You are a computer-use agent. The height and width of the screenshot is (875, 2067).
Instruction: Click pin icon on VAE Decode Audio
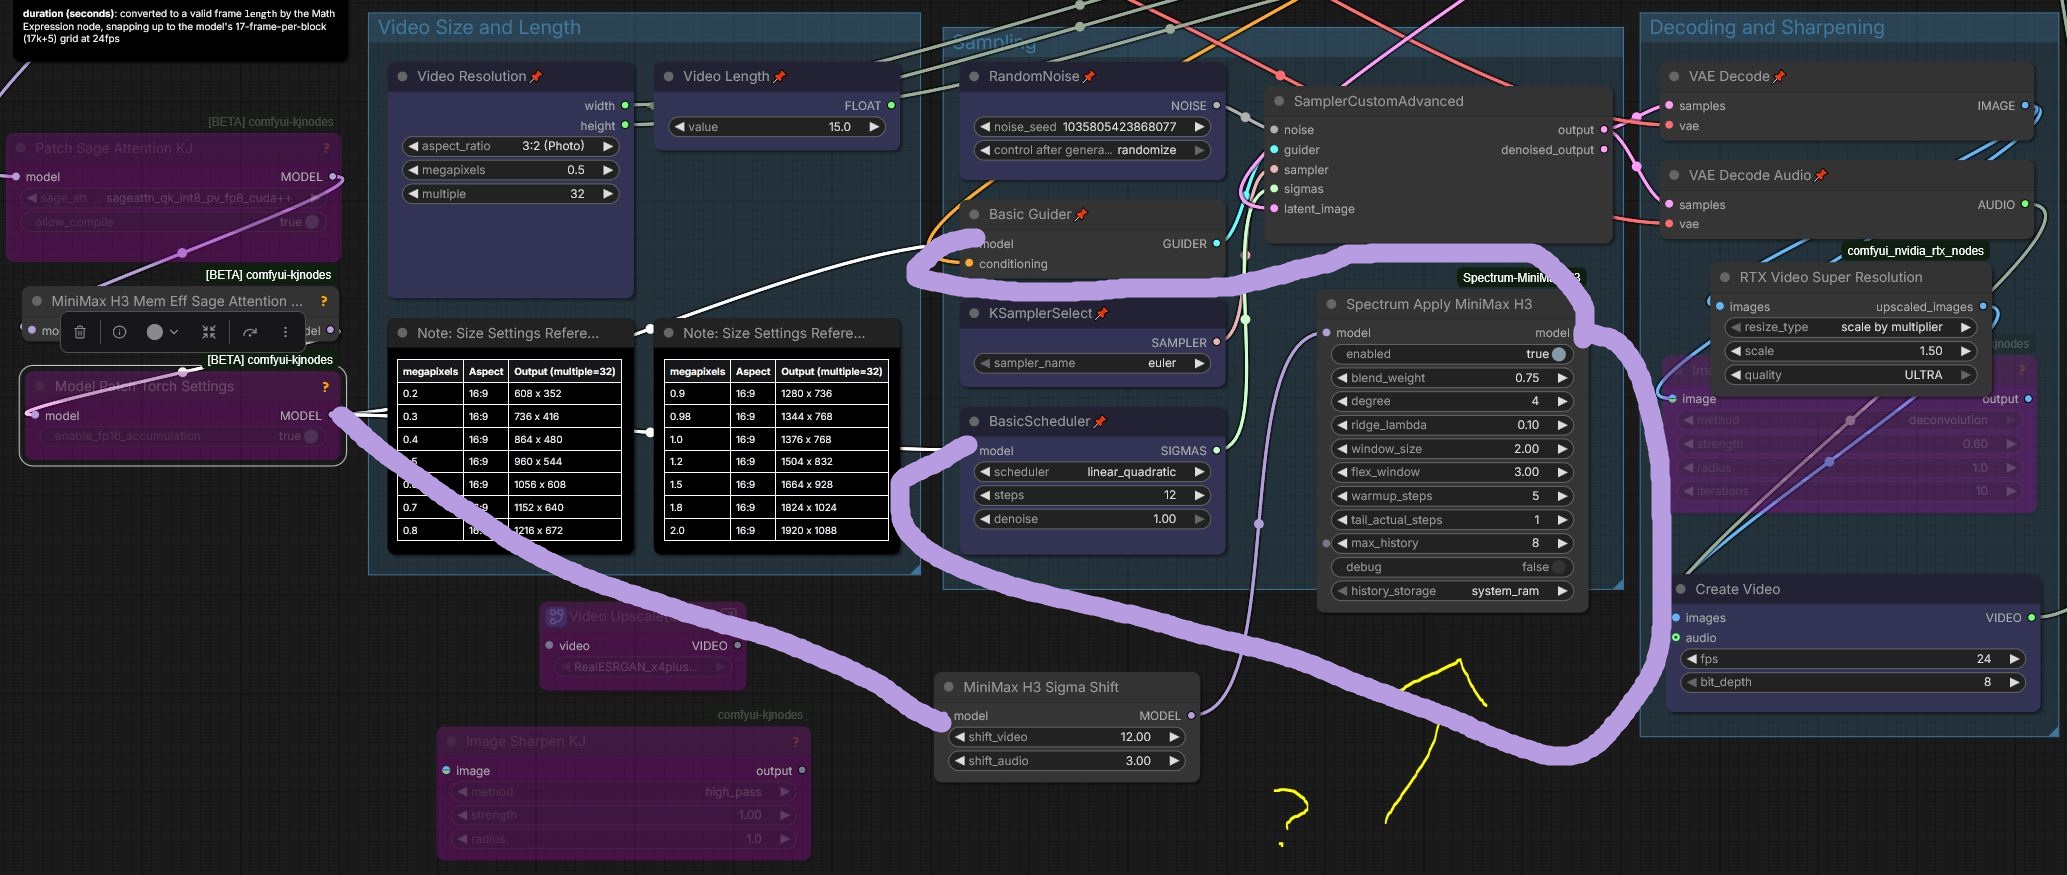(1821, 176)
